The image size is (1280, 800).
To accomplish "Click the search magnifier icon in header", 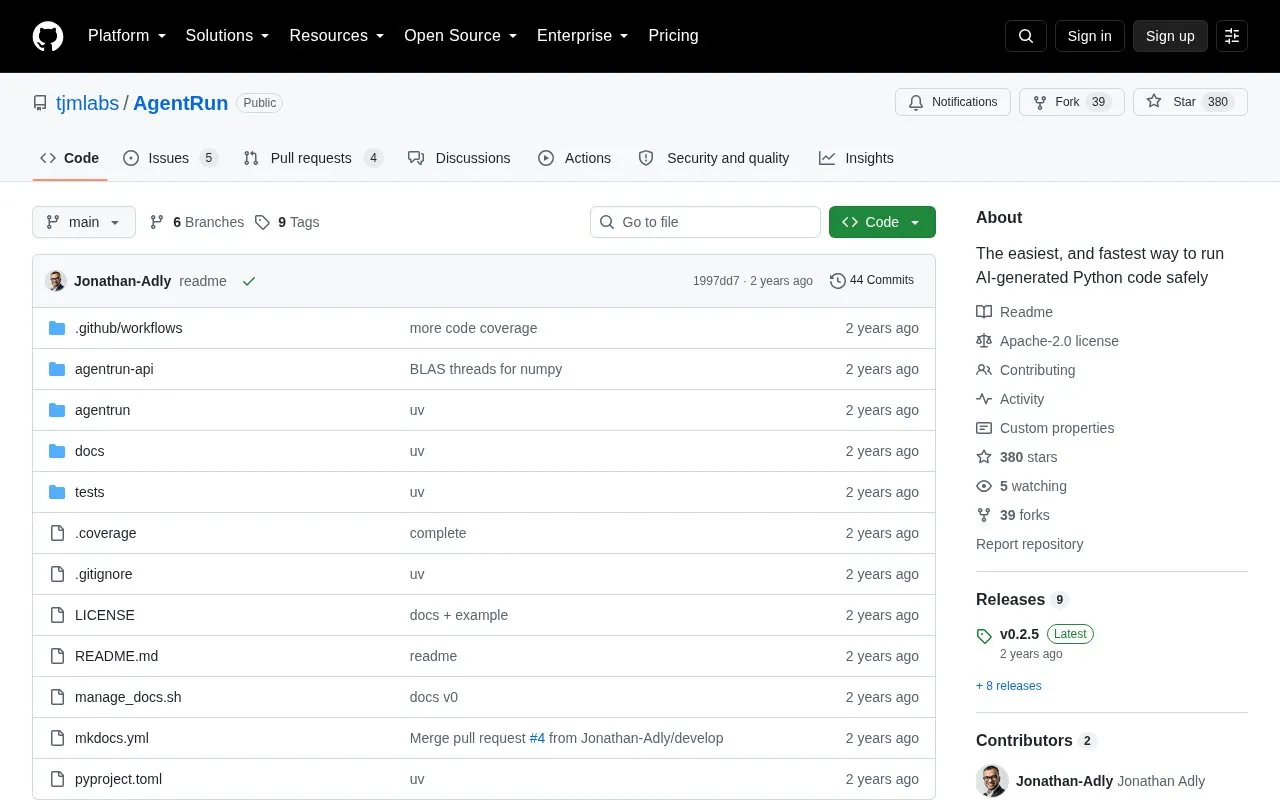I will point(1026,36).
